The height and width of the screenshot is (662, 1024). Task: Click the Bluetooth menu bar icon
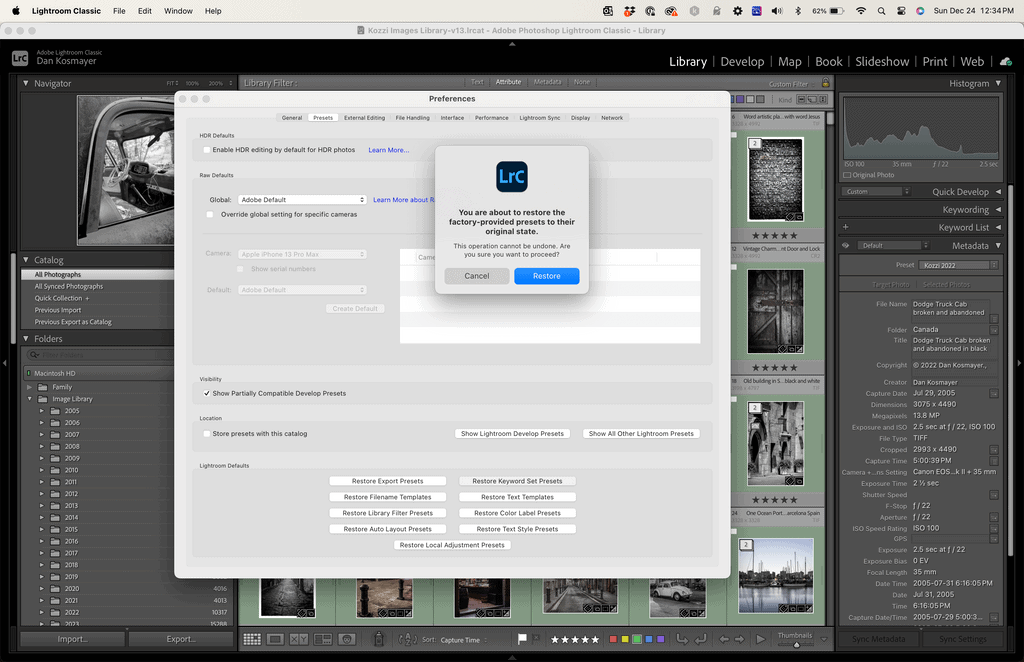coord(798,11)
